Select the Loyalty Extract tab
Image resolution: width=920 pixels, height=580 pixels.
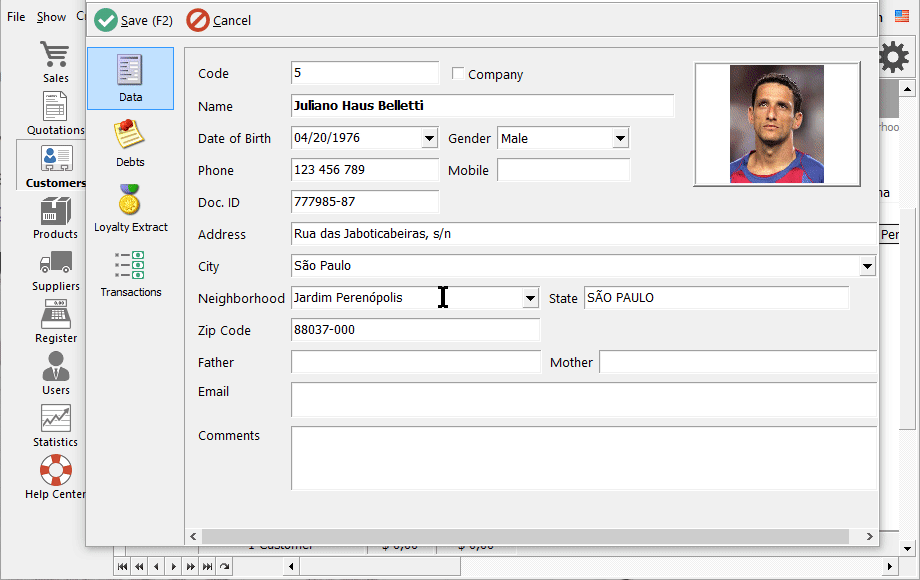tap(130, 208)
